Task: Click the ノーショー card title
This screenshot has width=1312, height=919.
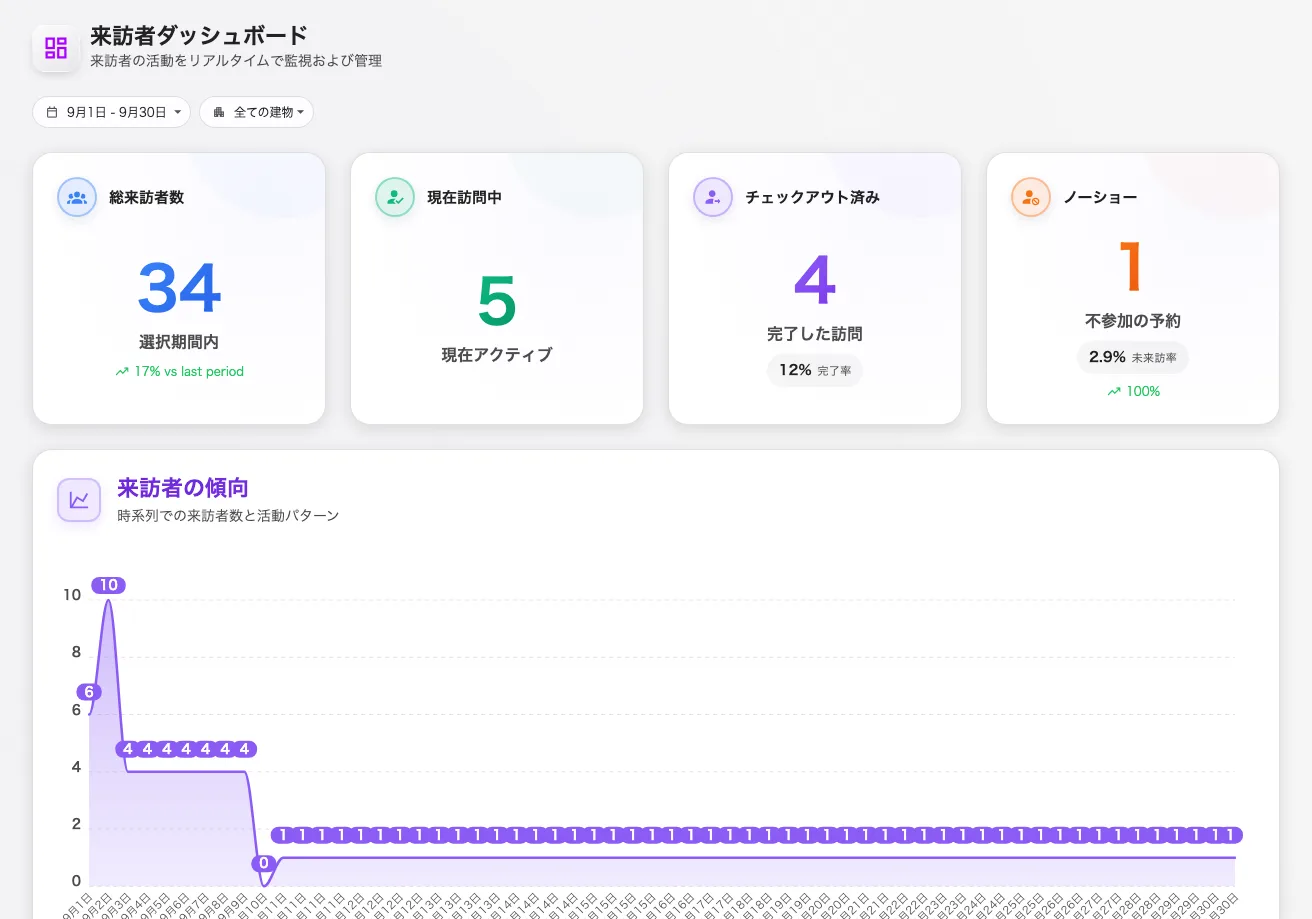Action: [1101, 198]
